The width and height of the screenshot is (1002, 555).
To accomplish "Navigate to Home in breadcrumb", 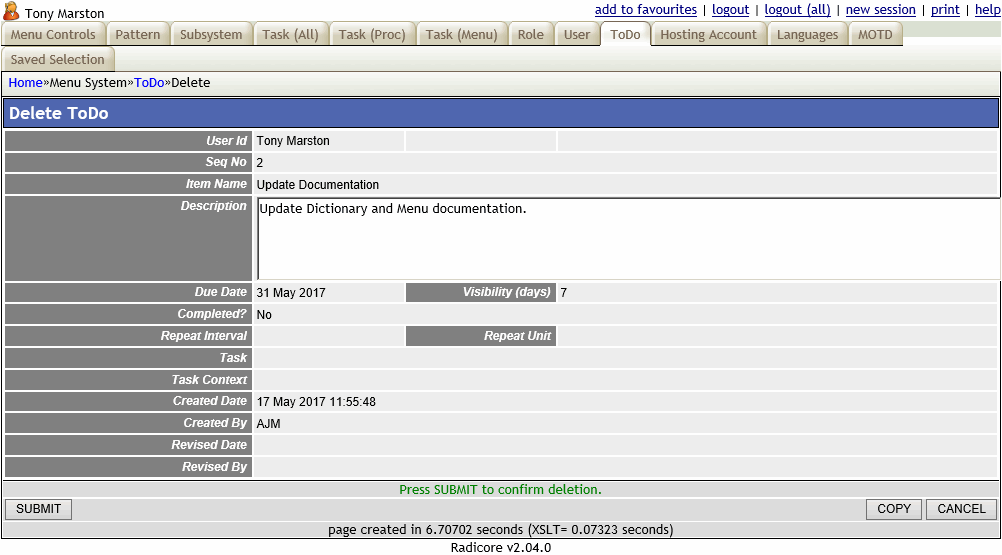I will [25, 83].
